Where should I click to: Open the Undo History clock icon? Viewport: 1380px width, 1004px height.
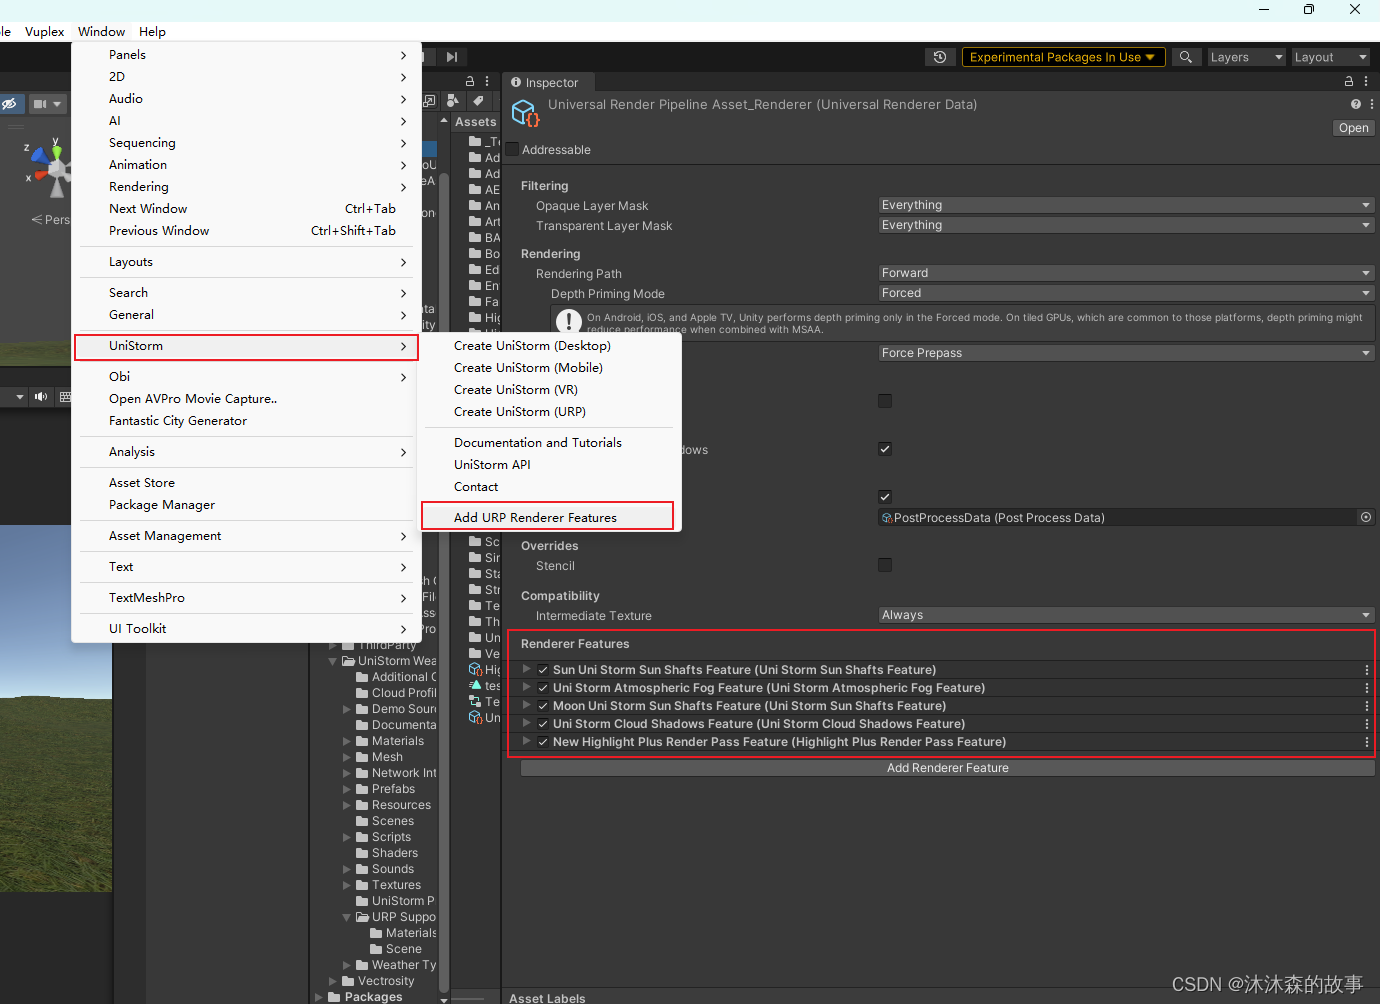[939, 57]
